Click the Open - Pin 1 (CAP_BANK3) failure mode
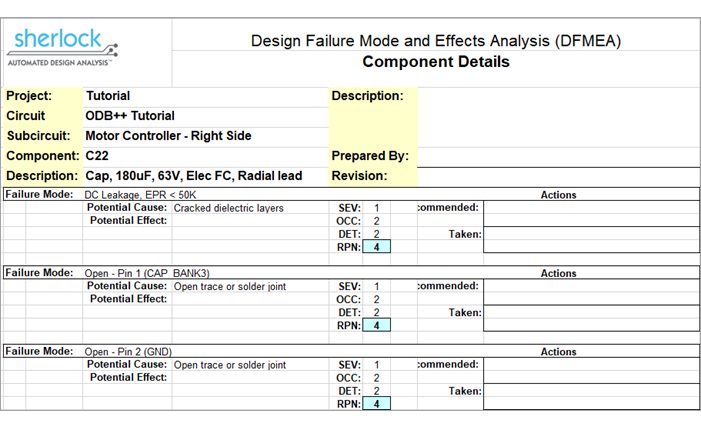The width and height of the screenshot is (701, 425). click(x=147, y=274)
